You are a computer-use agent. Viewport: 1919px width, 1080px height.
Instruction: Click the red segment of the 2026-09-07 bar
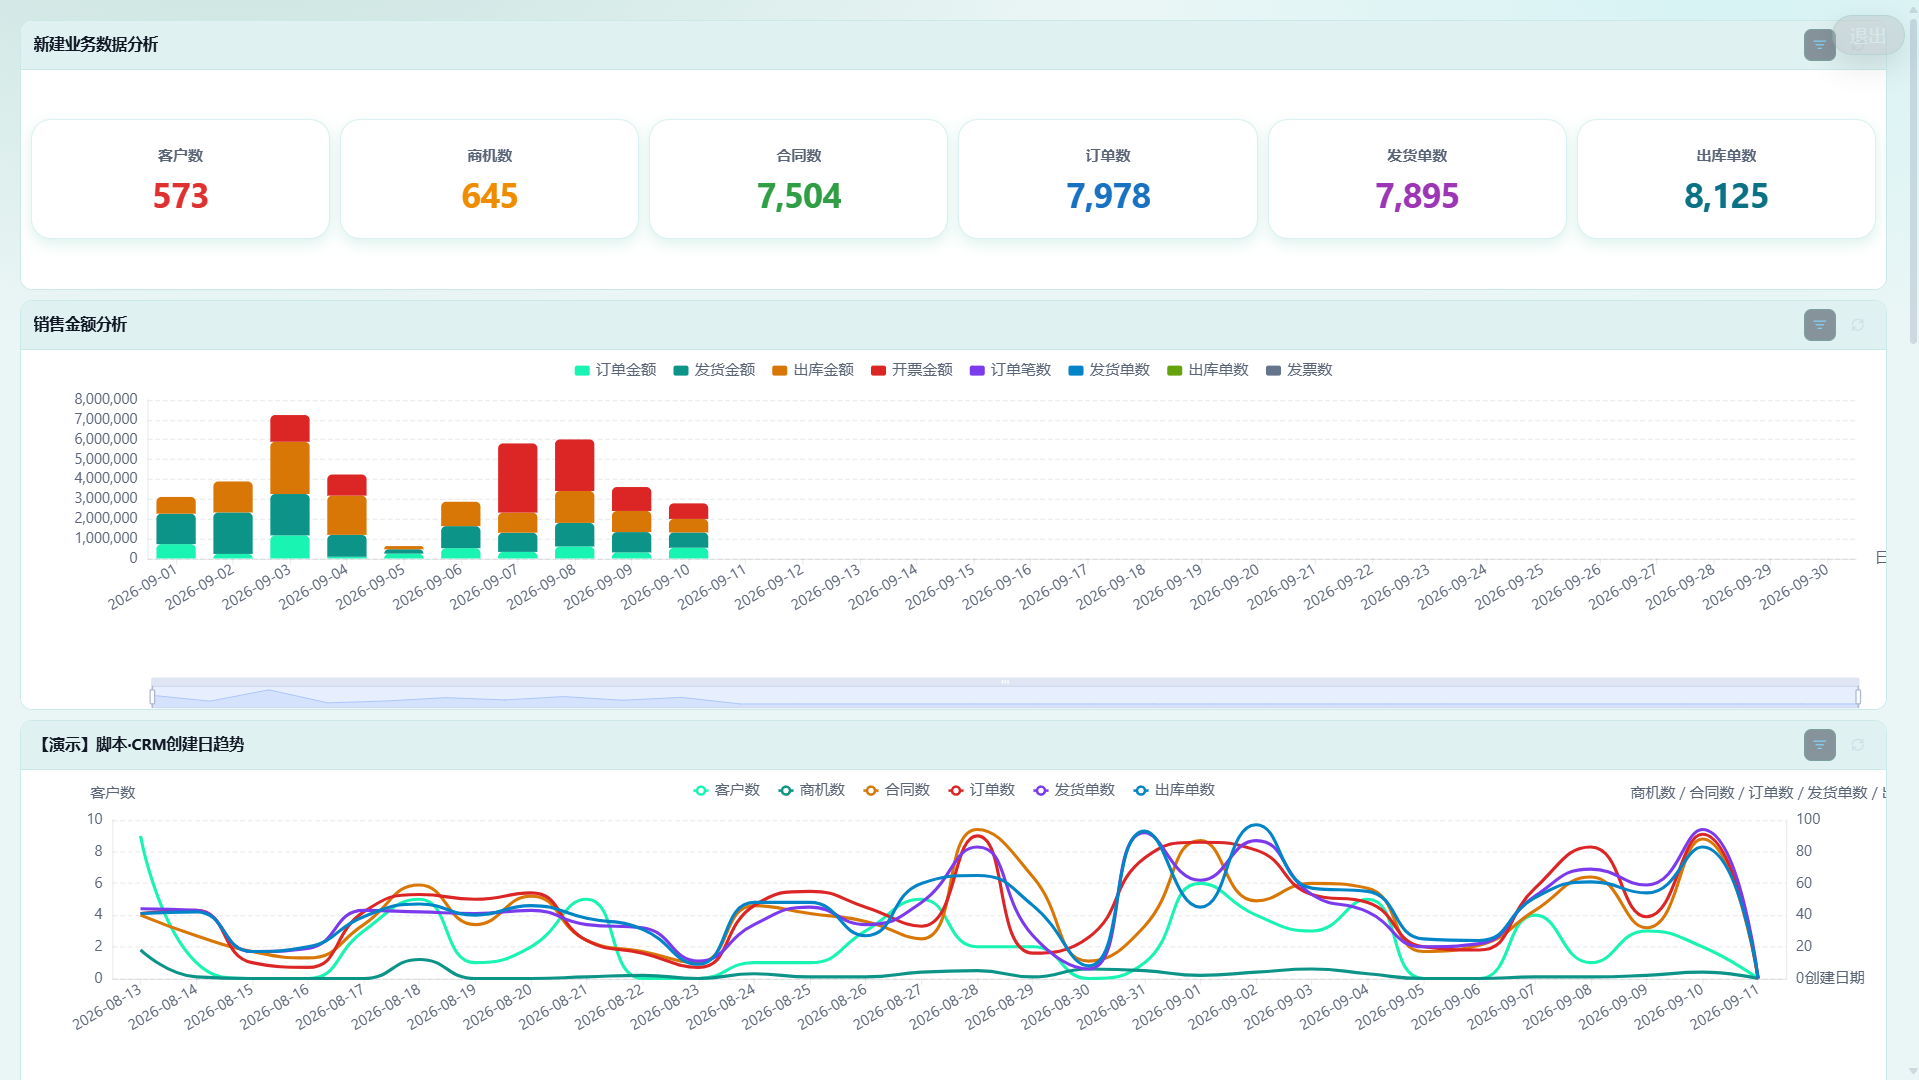(518, 478)
